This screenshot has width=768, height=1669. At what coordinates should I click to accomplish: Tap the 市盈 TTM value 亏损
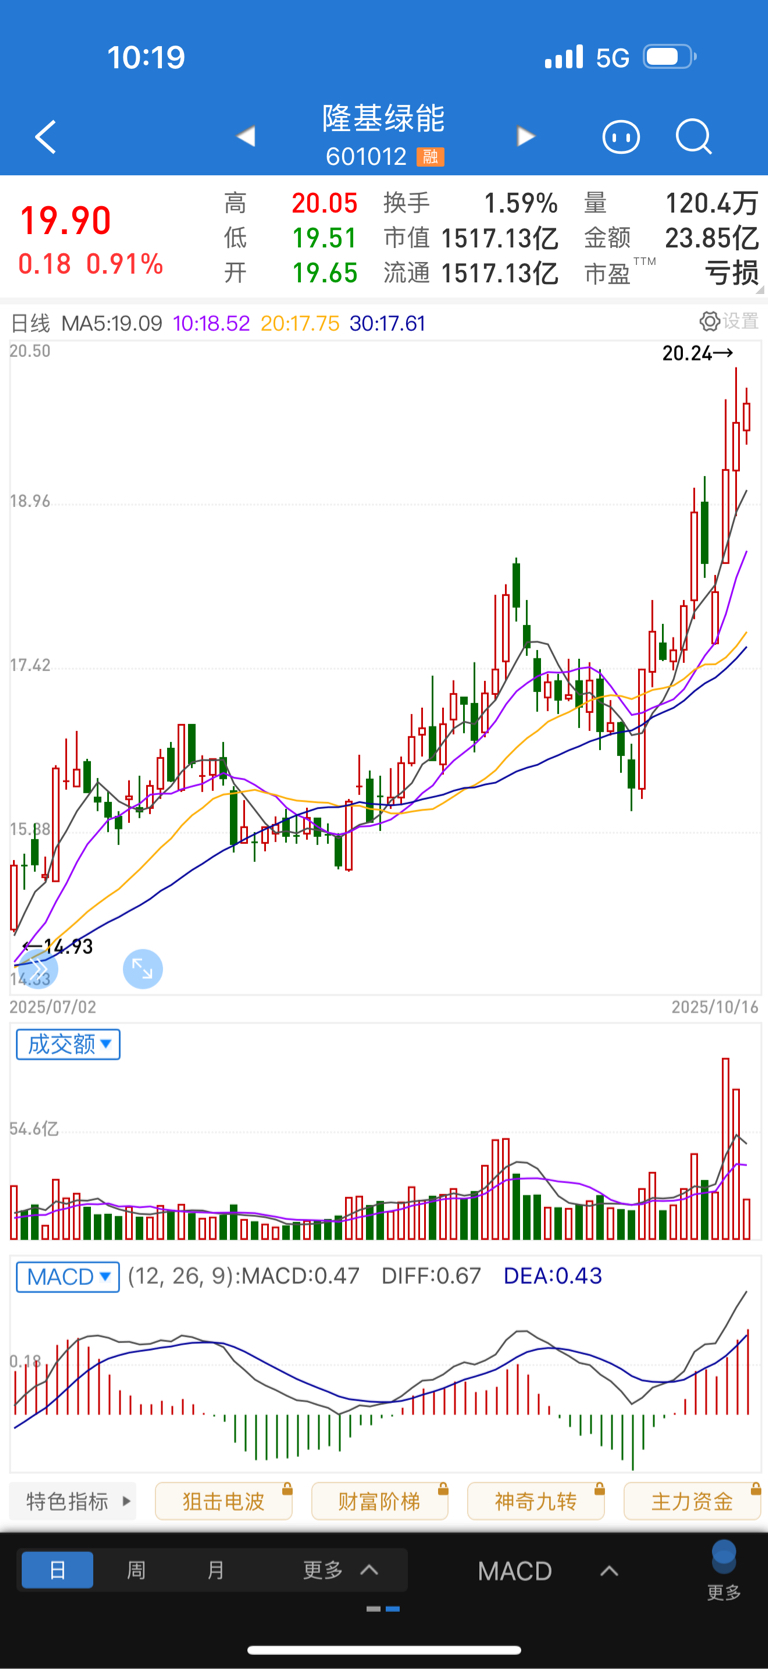(x=732, y=273)
